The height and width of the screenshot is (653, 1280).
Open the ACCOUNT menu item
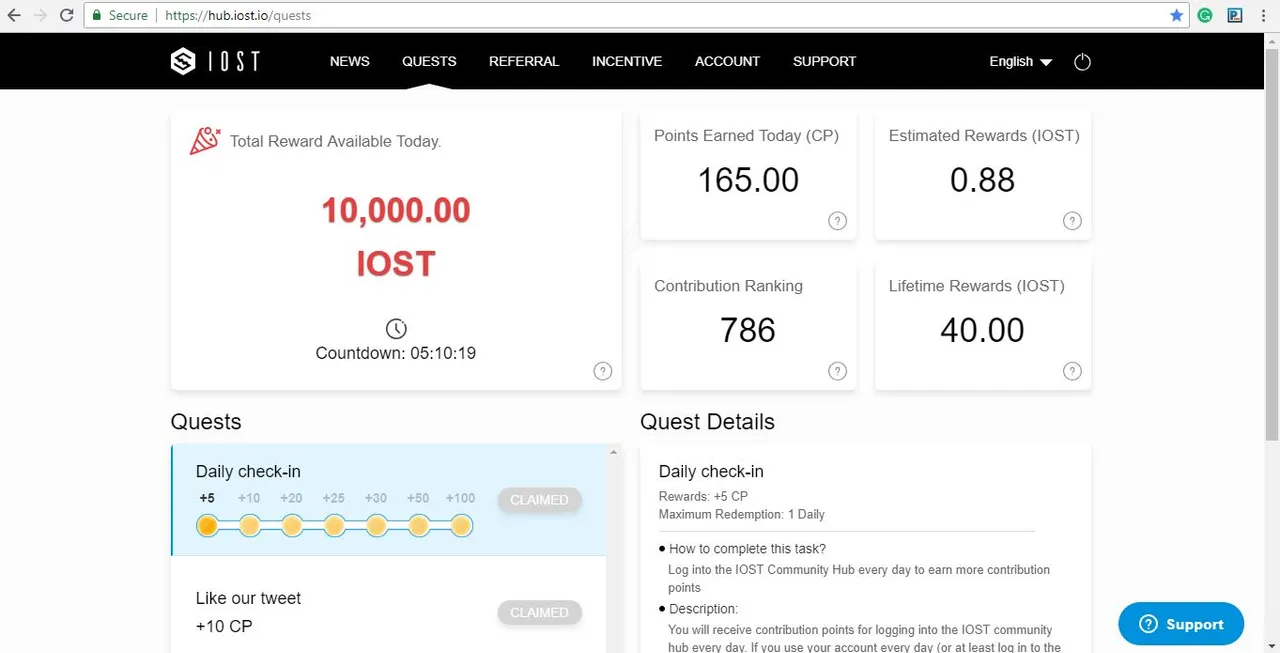click(727, 62)
